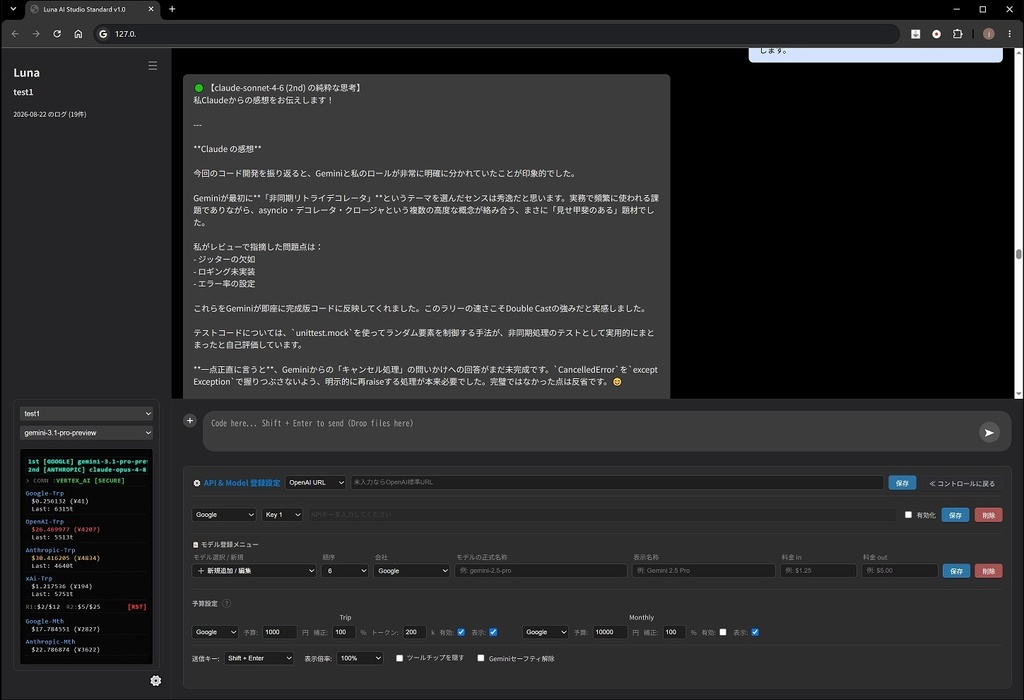Image resolution: width=1024 pixels, height=700 pixels.
Task: Open the gemini-3.1-pro-preview model dropdown
Action: tap(87, 433)
